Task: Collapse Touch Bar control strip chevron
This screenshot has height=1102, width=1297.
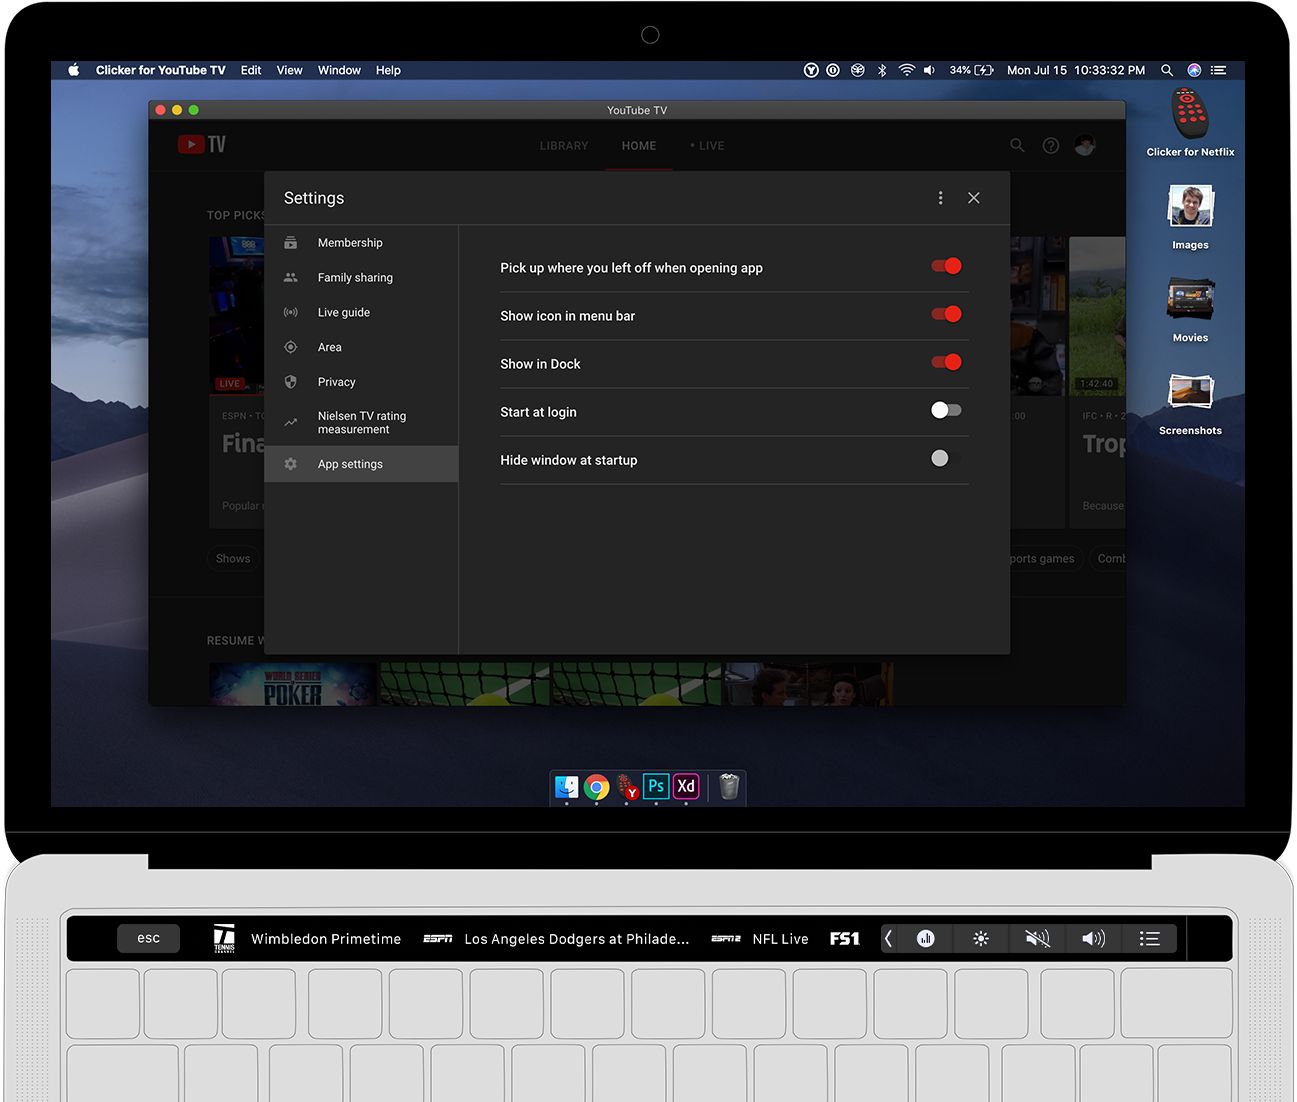Action: pos(888,938)
